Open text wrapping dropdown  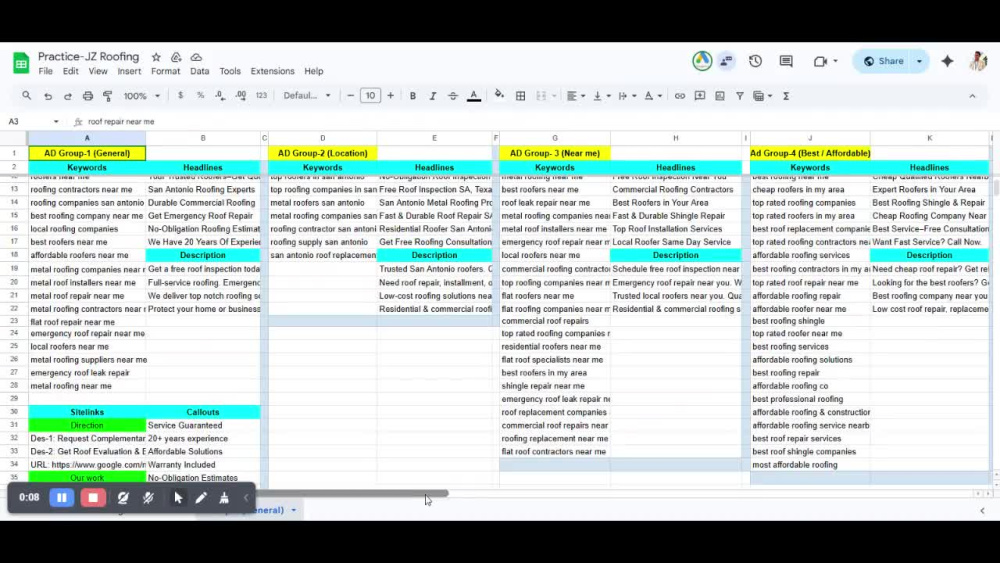tap(627, 96)
